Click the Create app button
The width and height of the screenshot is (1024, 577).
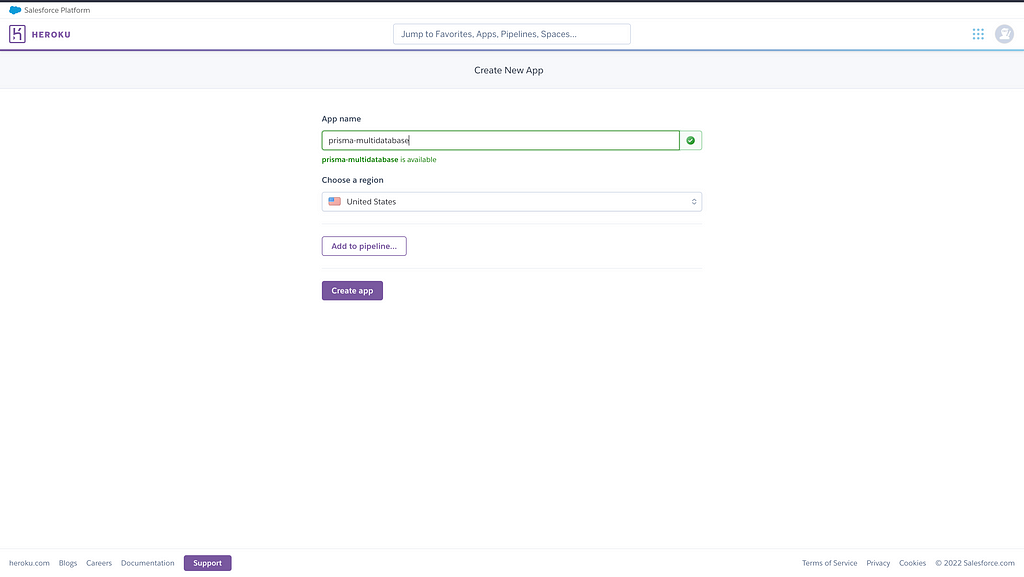click(x=352, y=290)
